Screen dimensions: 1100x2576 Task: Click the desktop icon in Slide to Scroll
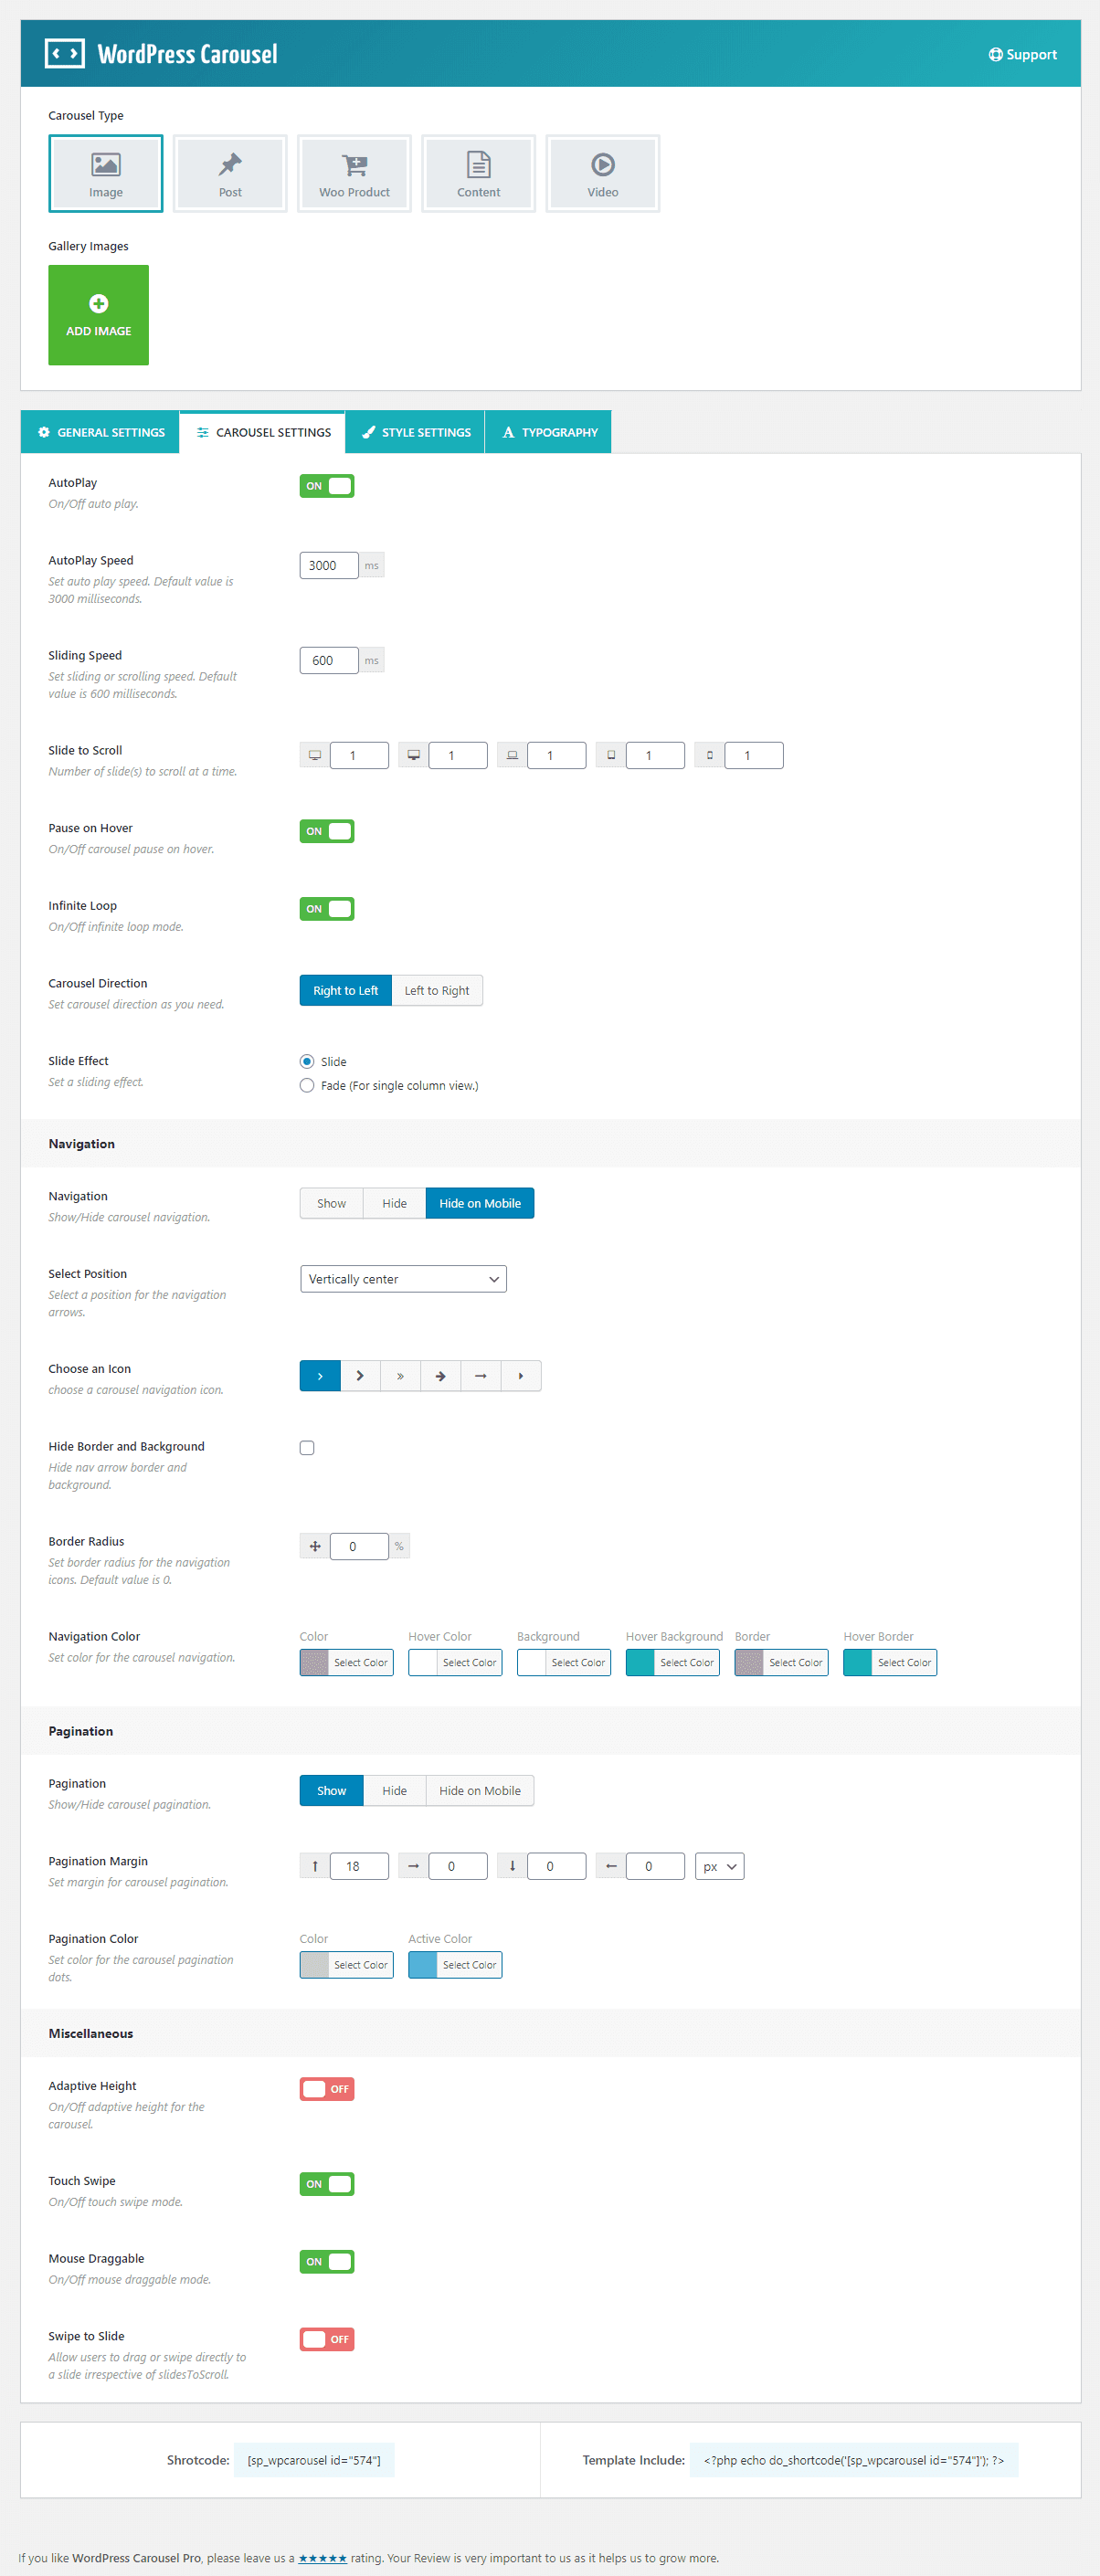tap(413, 755)
